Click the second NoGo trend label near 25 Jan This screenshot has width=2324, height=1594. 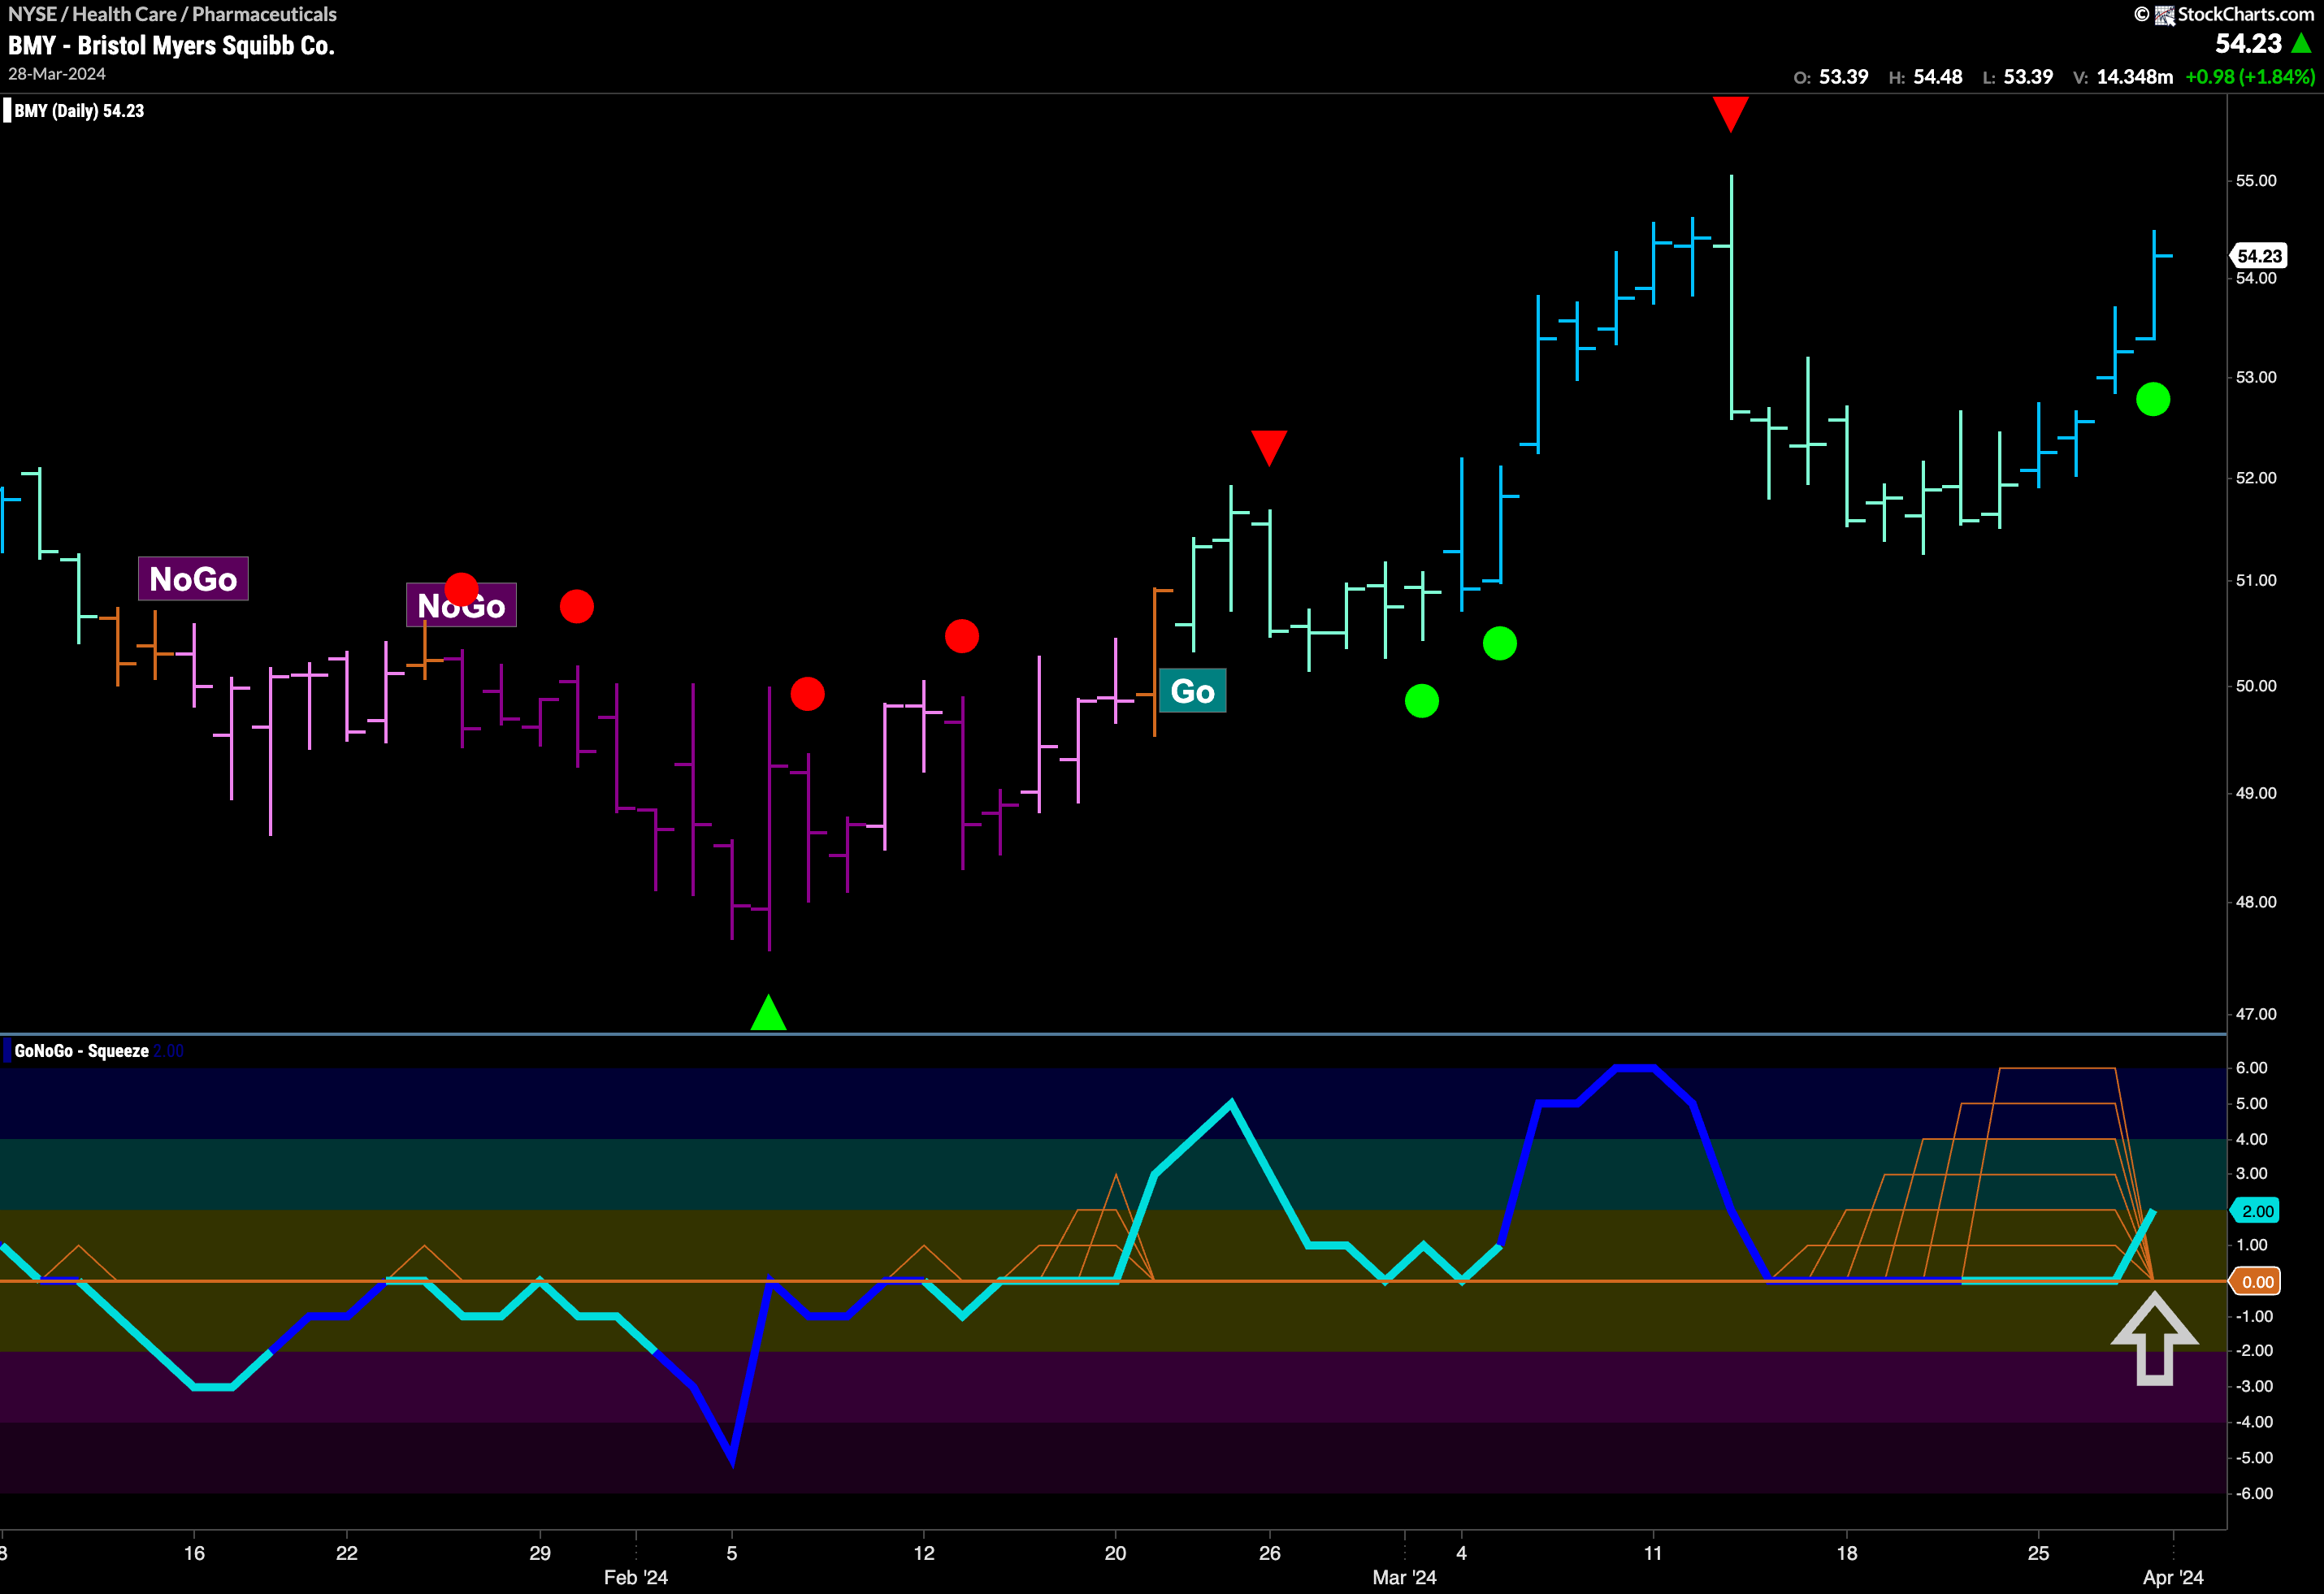pos(461,605)
